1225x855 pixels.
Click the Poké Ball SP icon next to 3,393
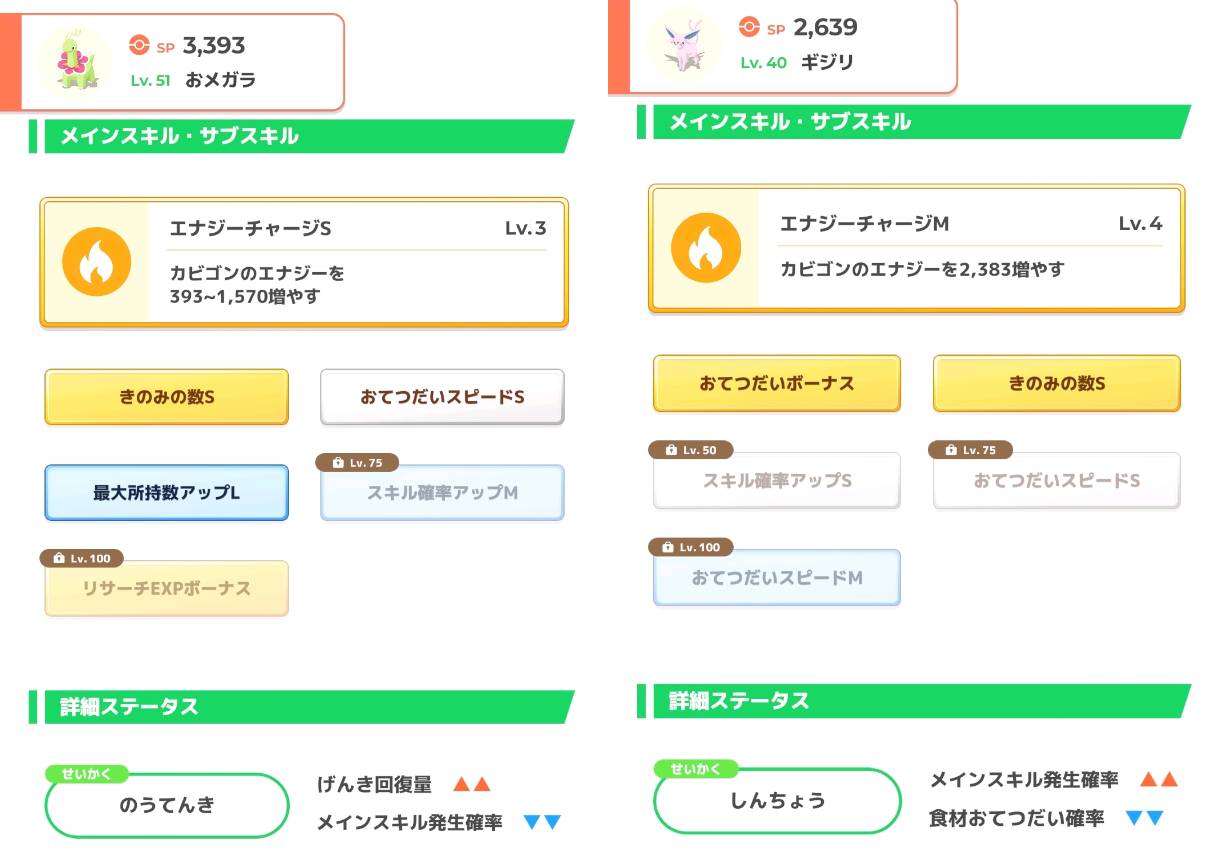(x=139, y=45)
